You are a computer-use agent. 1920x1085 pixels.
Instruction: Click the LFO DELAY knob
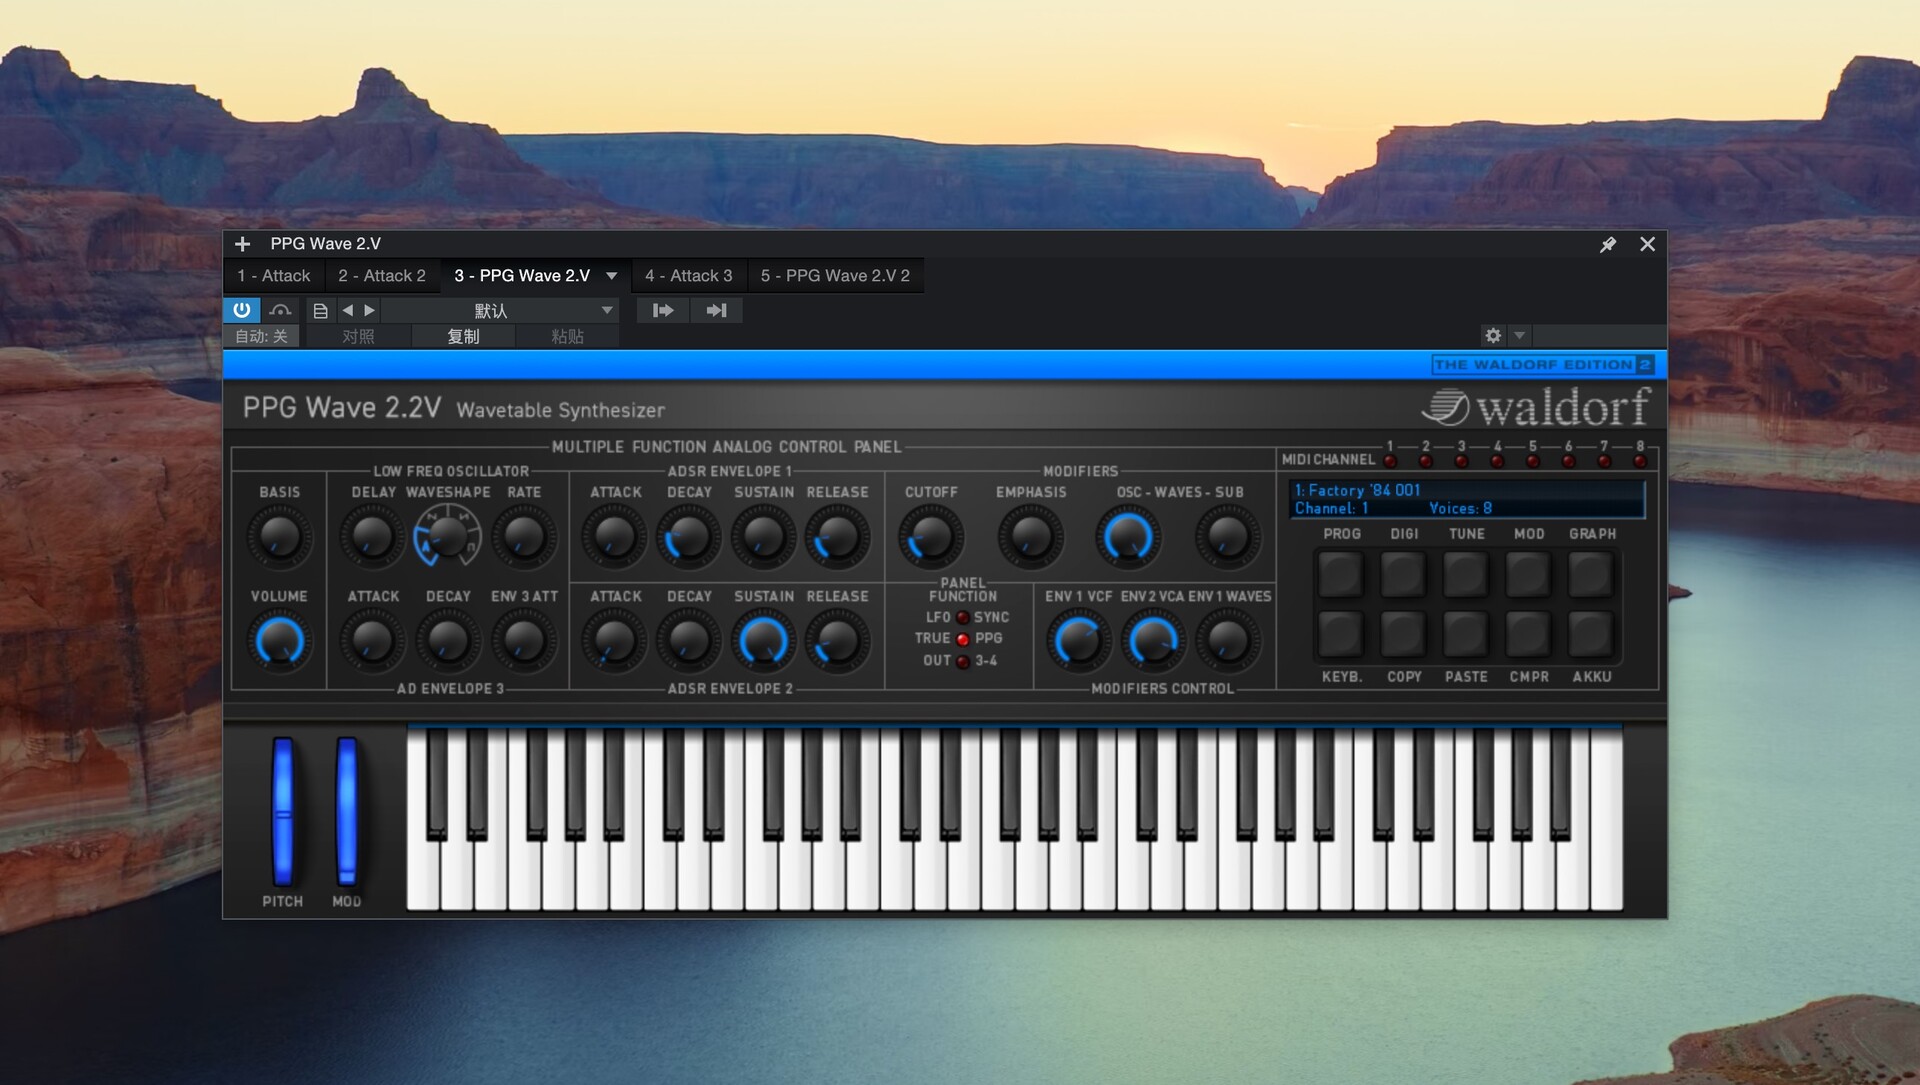point(372,537)
